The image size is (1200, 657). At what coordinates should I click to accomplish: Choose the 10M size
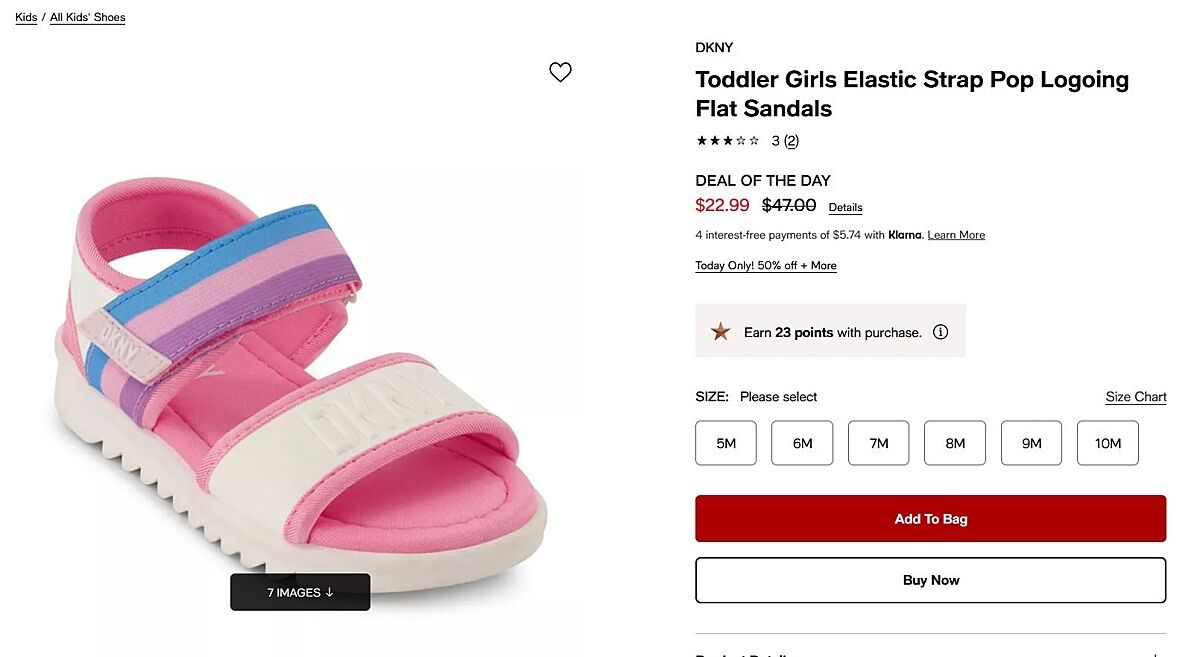[1108, 443]
